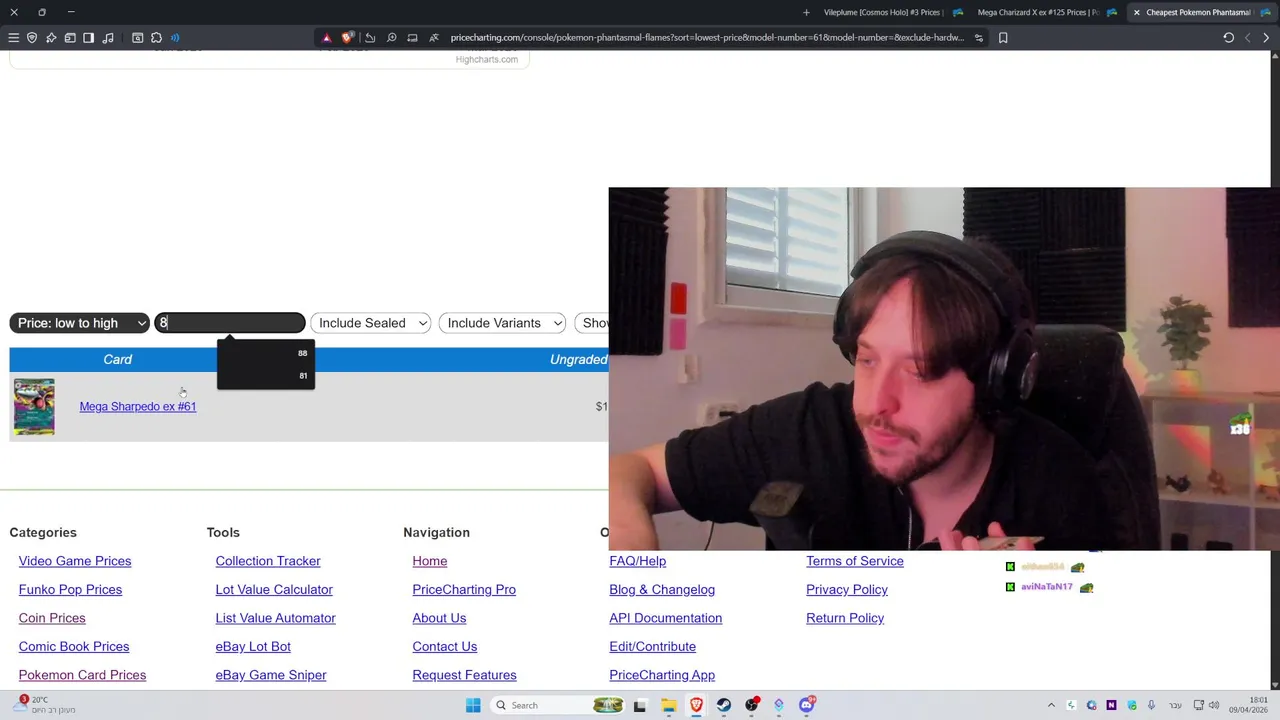Switch to the Vileplume Cosmos Holo tab
Image resolution: width=1280 pixels, height=720 pixels.
point(882,12)
